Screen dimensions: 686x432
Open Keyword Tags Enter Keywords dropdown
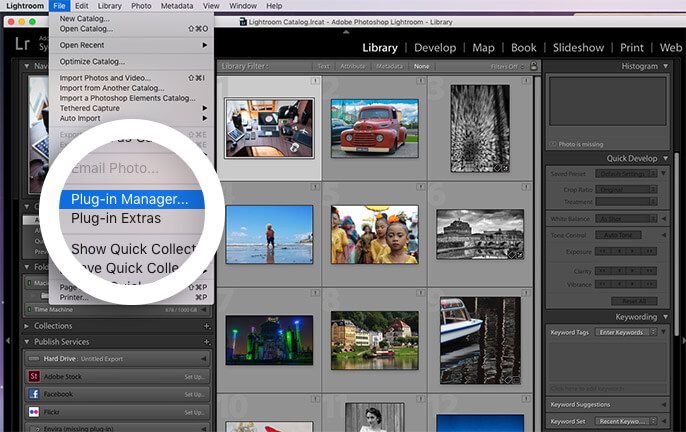[626, 332]
